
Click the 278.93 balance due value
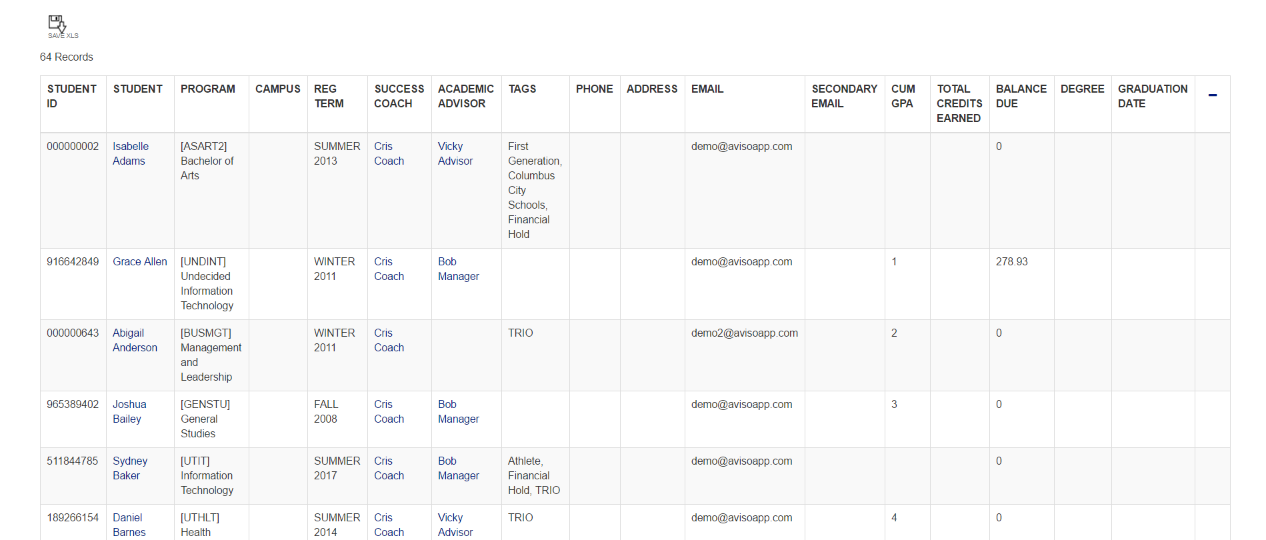coord(1012,262)
